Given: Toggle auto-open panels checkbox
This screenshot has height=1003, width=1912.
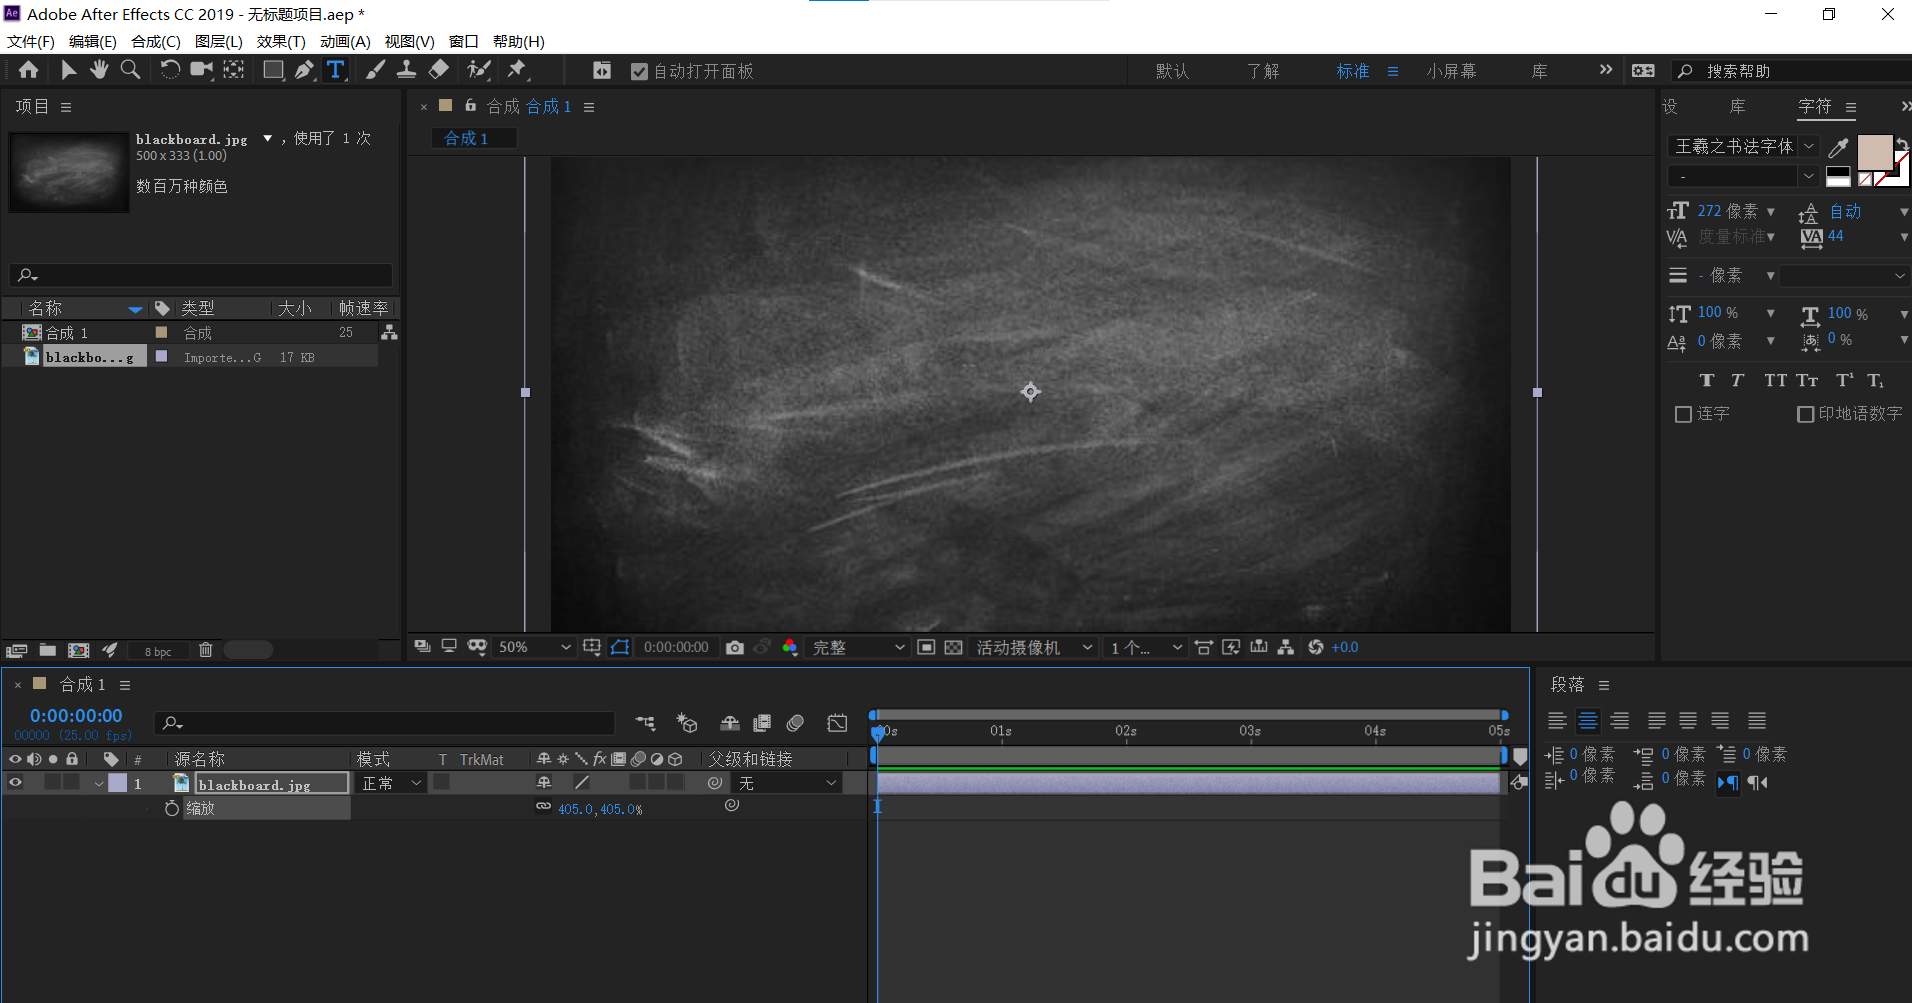Looking at the screenshot, I should point(640,71).
